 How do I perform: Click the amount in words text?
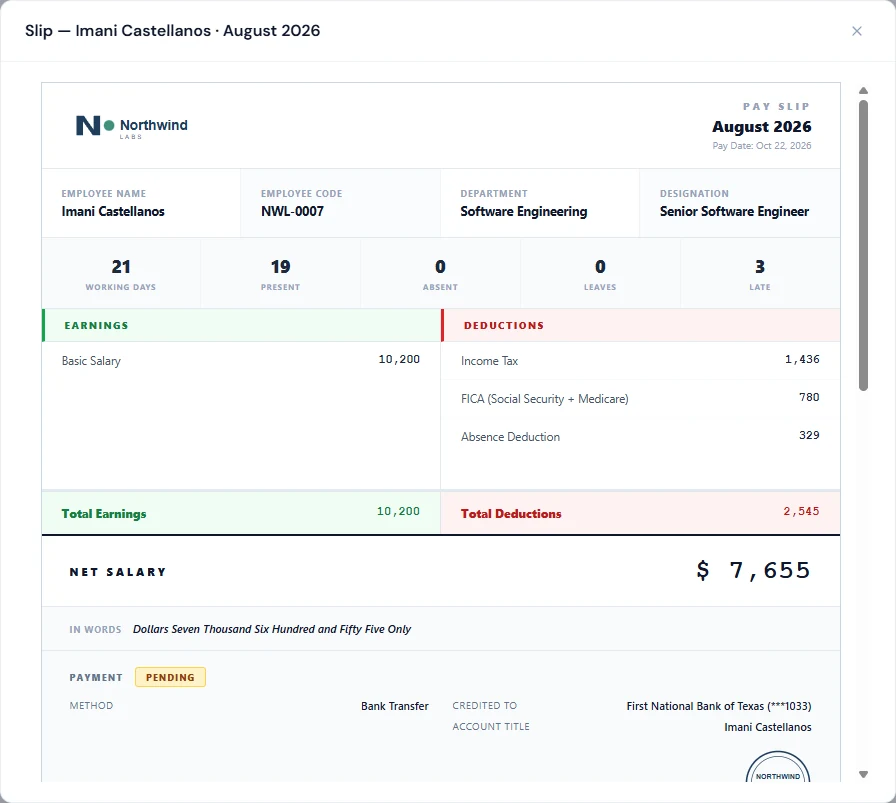[272, 629]
